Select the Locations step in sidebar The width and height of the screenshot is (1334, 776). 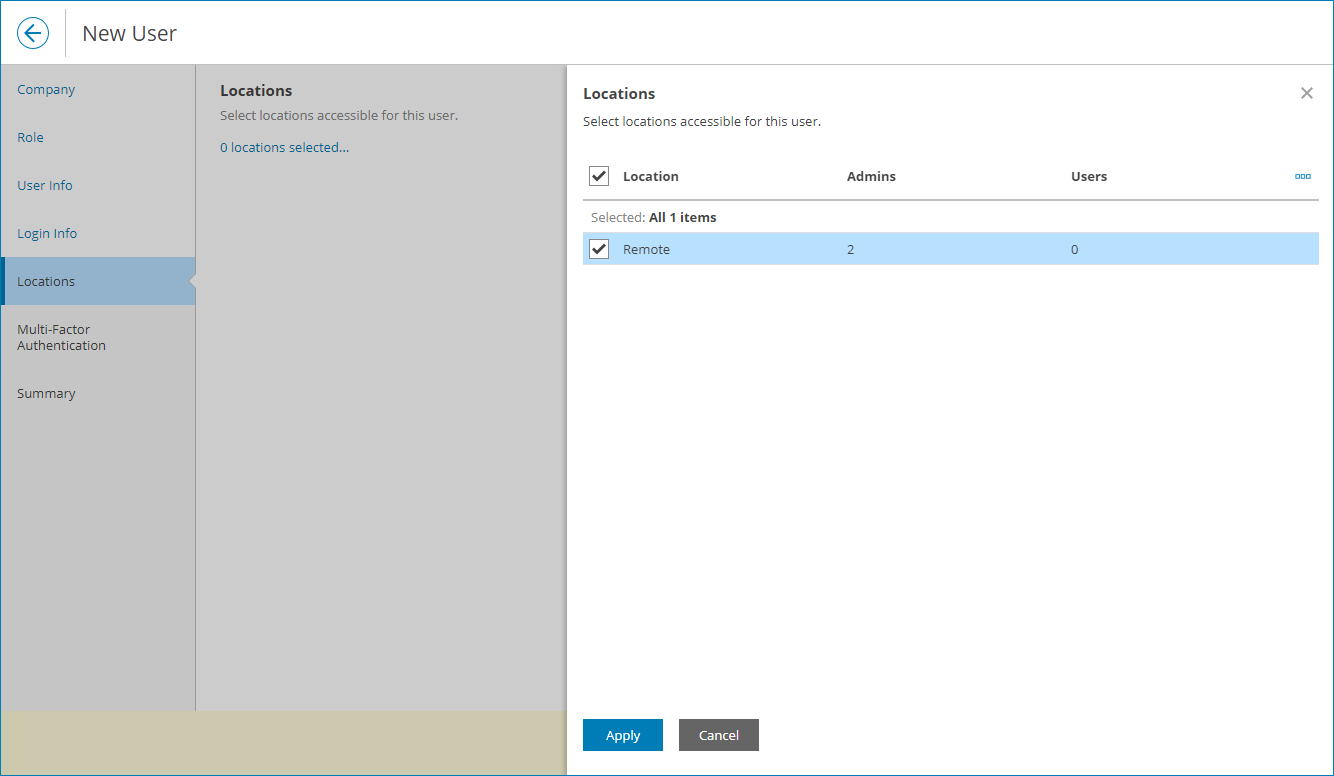click(x=98, y=281)
